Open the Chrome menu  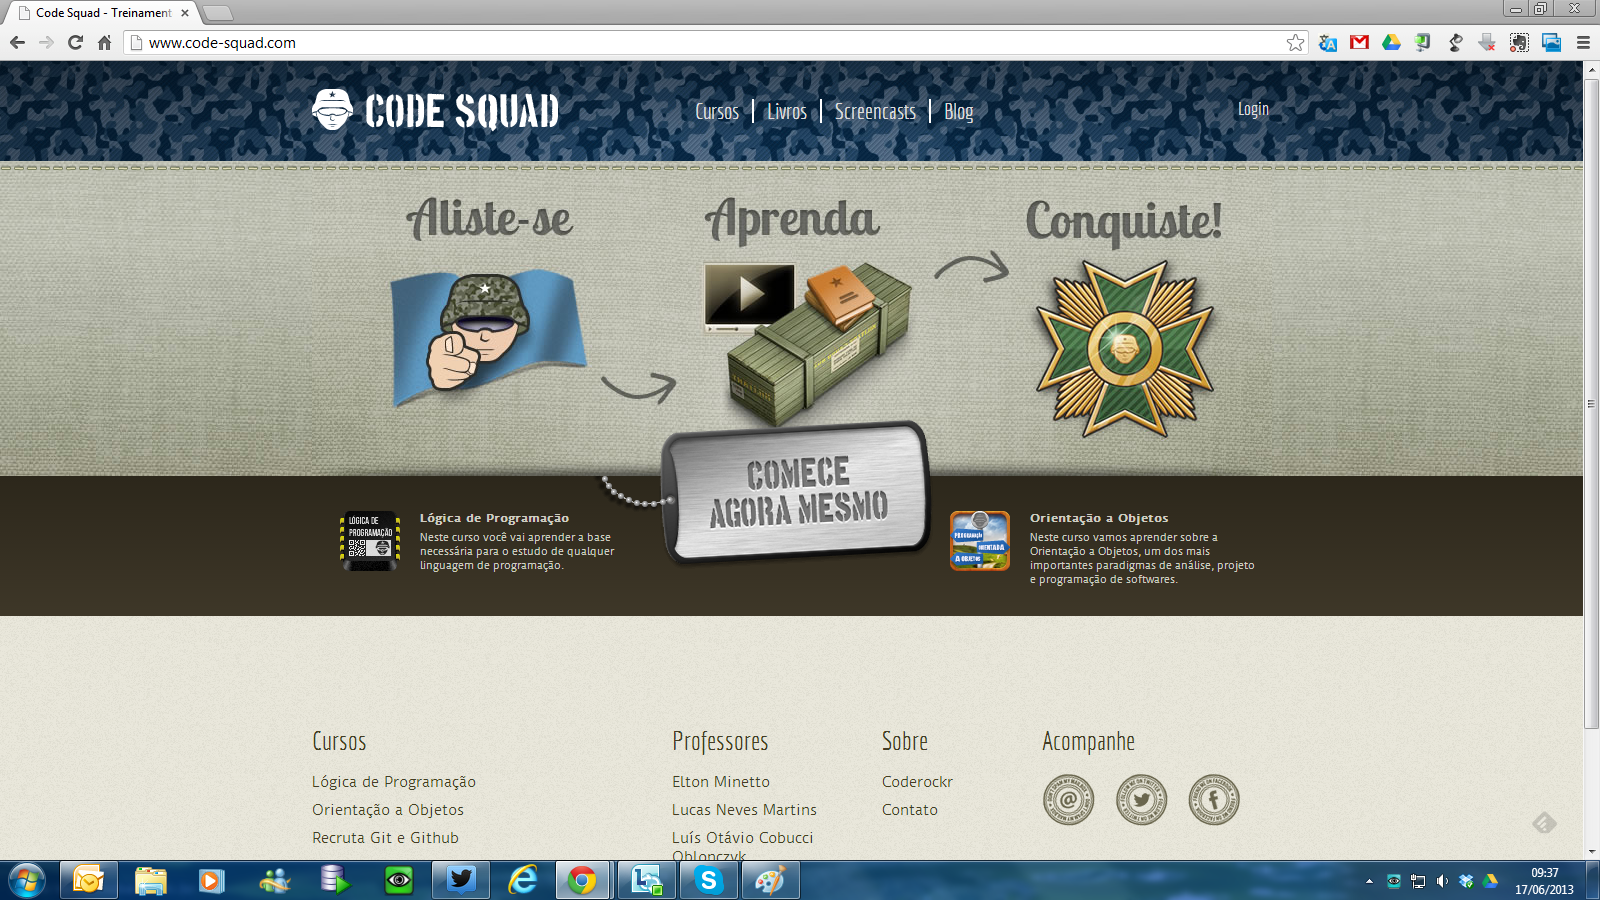pos(1583,42)
